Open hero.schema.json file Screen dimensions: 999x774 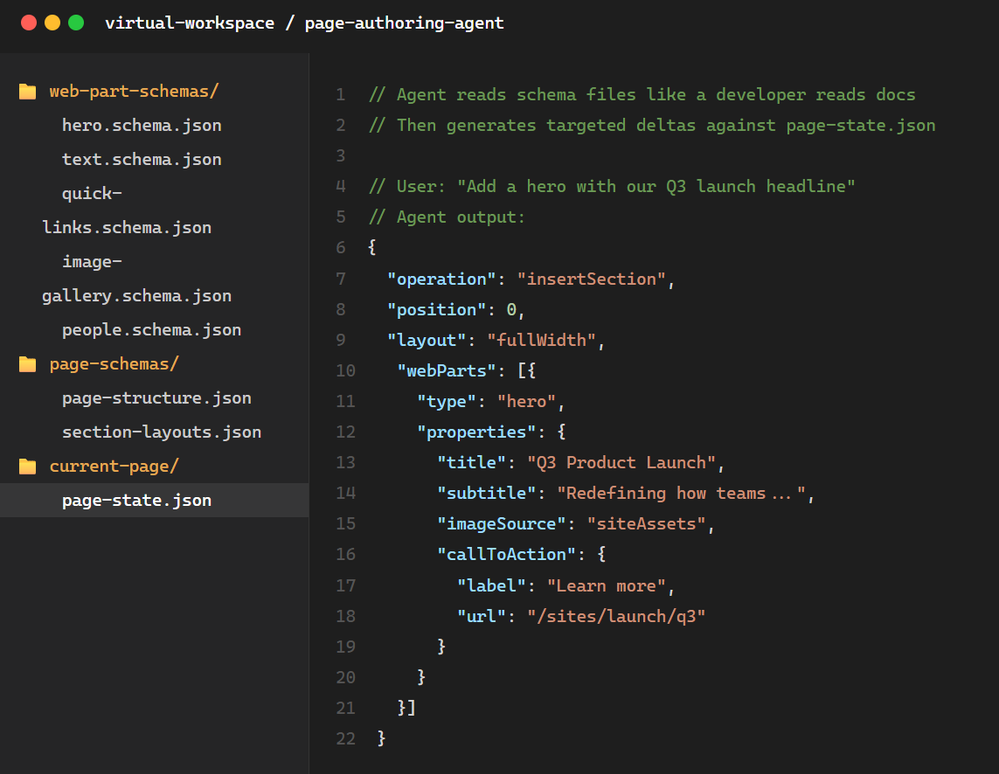(x=141, y=126)
